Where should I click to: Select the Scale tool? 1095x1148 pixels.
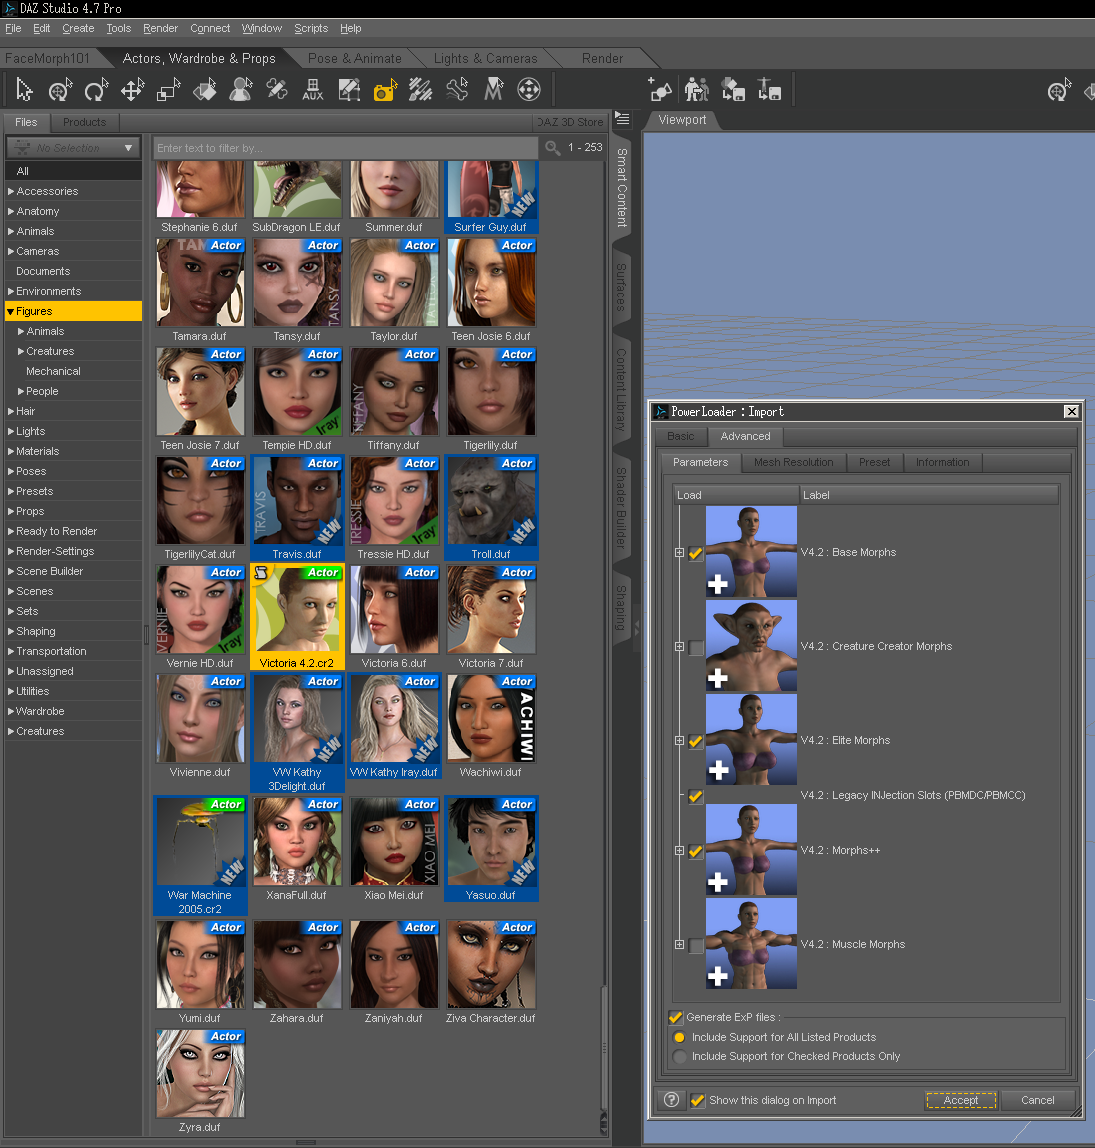[168, 90]
